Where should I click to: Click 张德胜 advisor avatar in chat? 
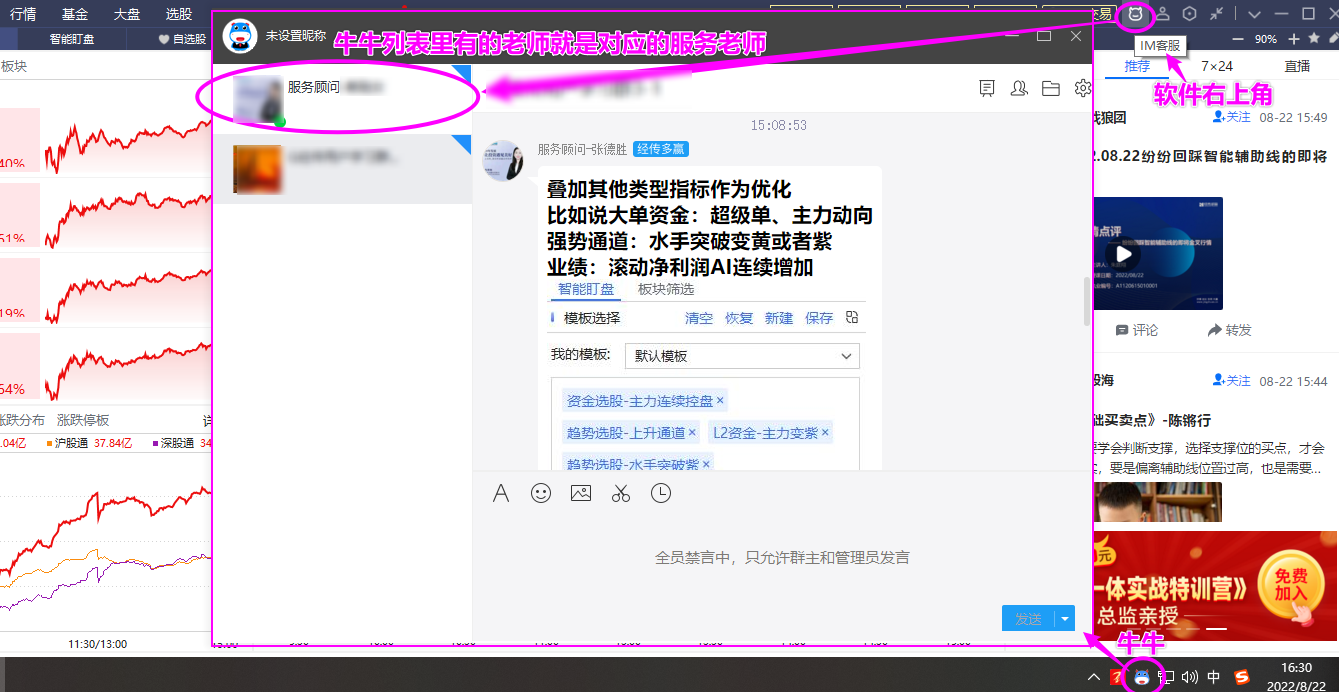tap(504, 160)
